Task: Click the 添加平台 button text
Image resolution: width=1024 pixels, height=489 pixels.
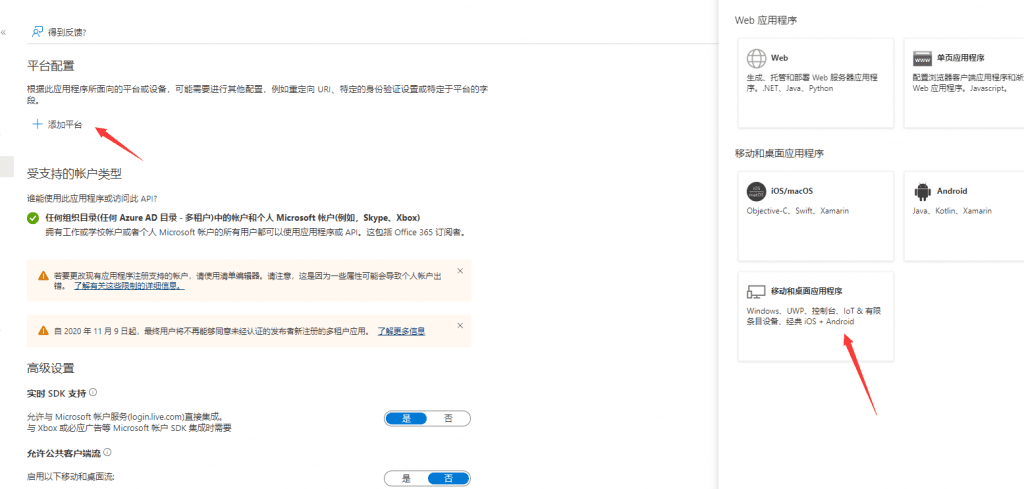Action: [x=65, y=125]
